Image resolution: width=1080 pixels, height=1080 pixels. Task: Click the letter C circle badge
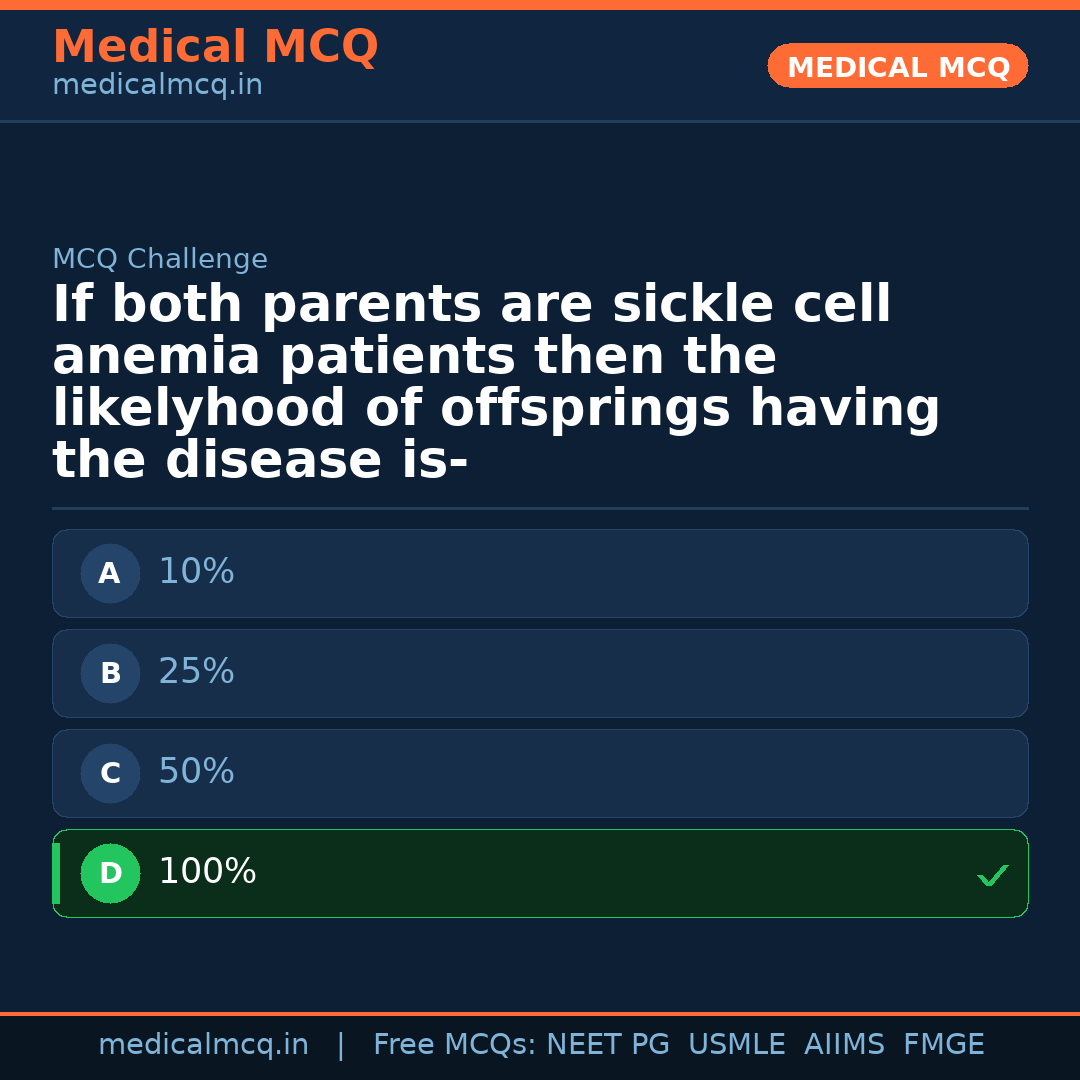110,774
